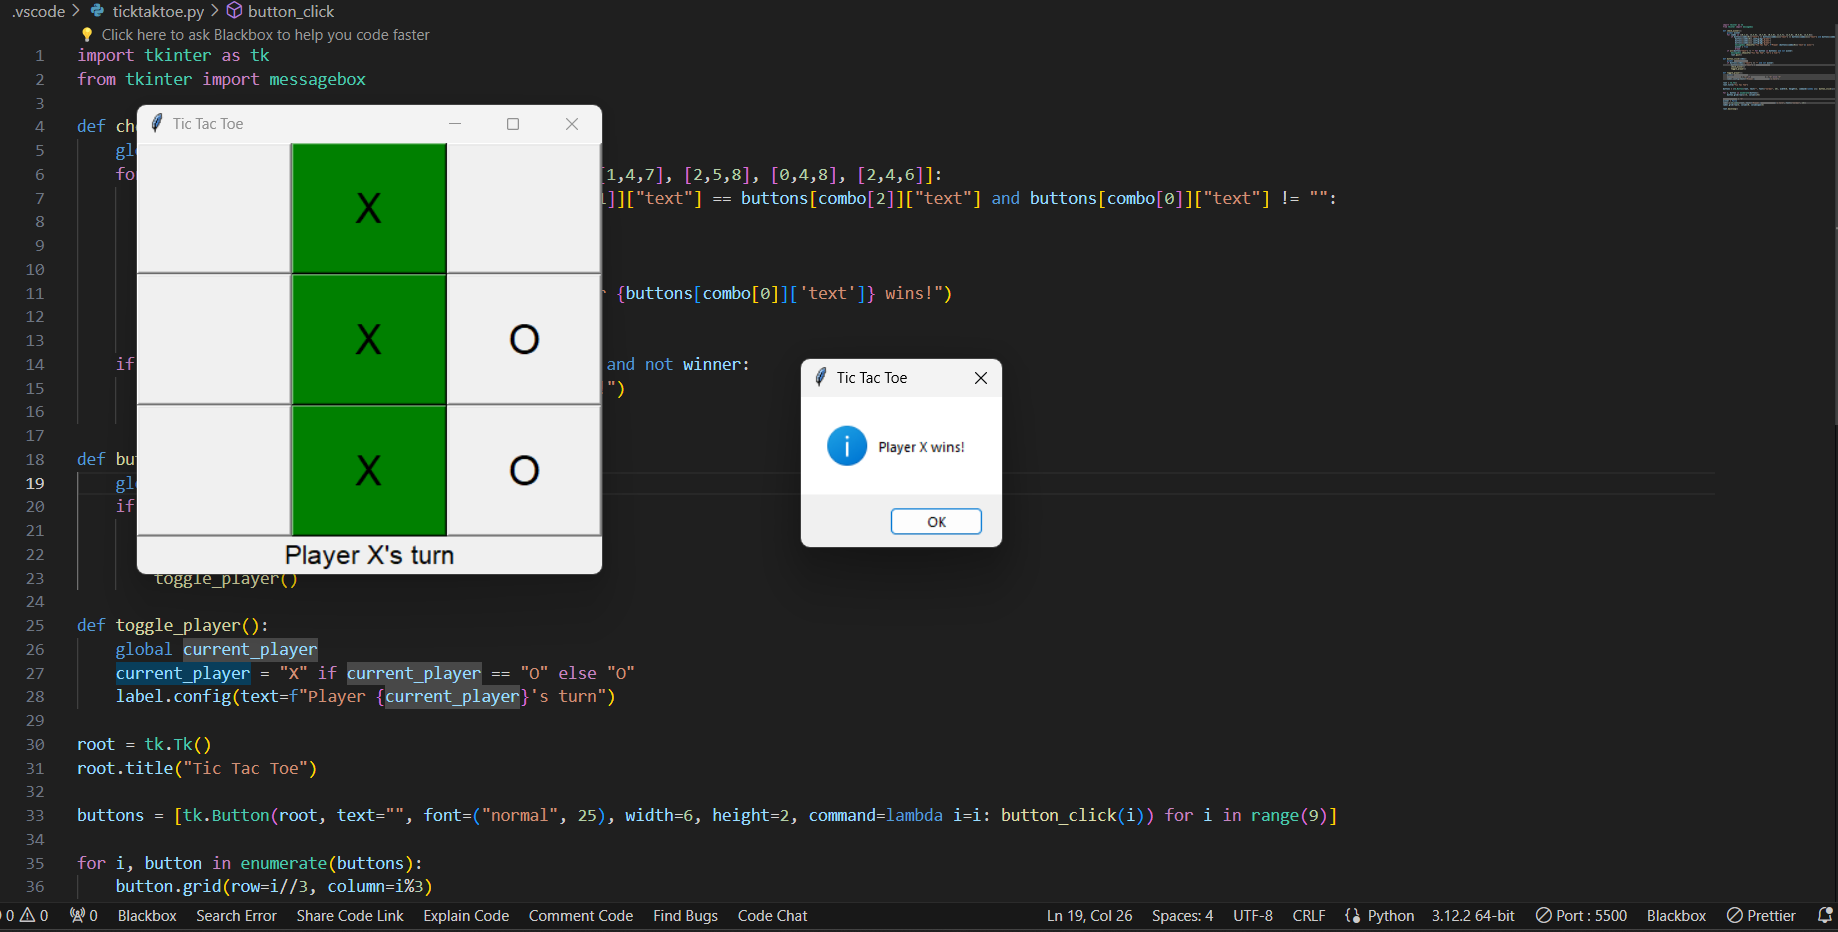This screenshot has height=932, width=1838.
Task: Click Share Code Link in status bar
Action: (x=350, y=915)
